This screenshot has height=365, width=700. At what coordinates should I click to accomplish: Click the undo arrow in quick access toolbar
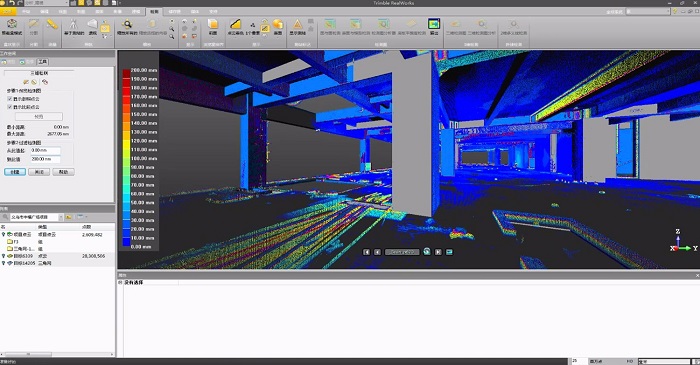(12, 3)
